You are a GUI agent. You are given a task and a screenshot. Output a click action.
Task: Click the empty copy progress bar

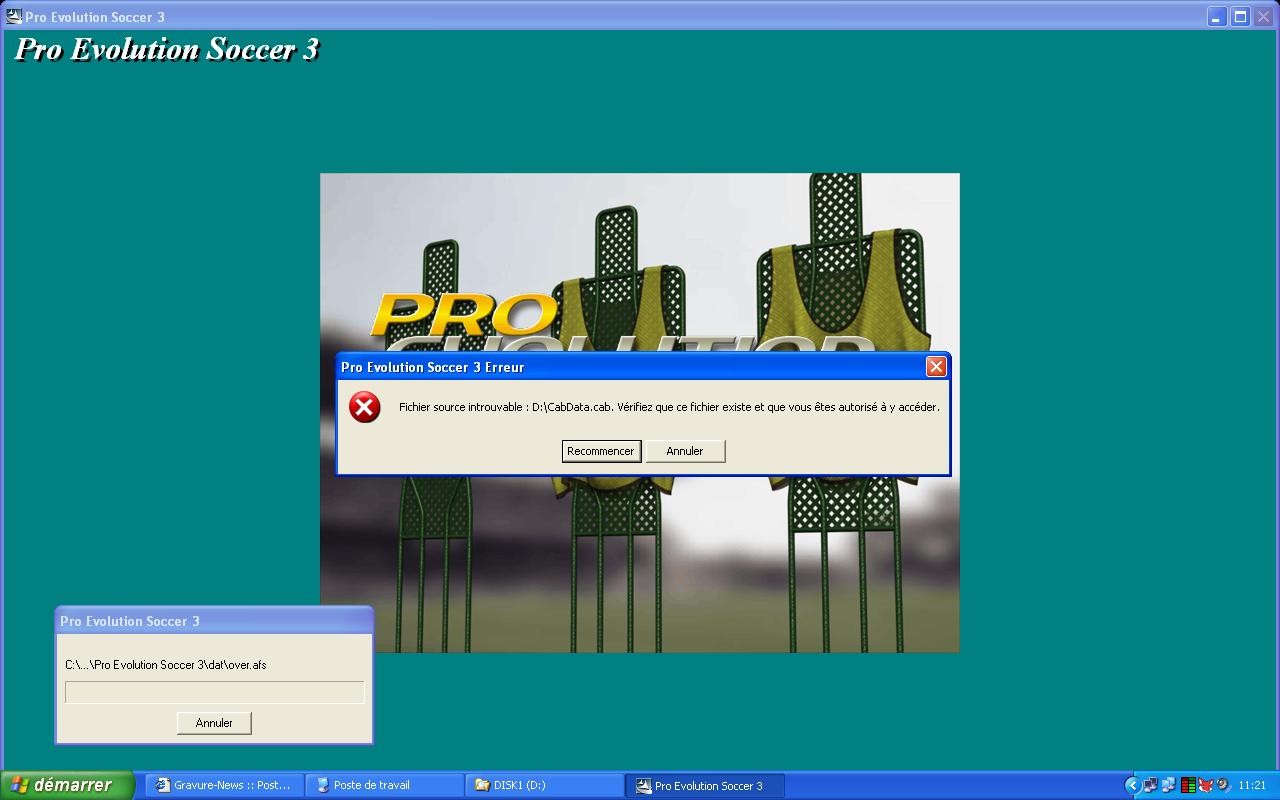point(215,692)
